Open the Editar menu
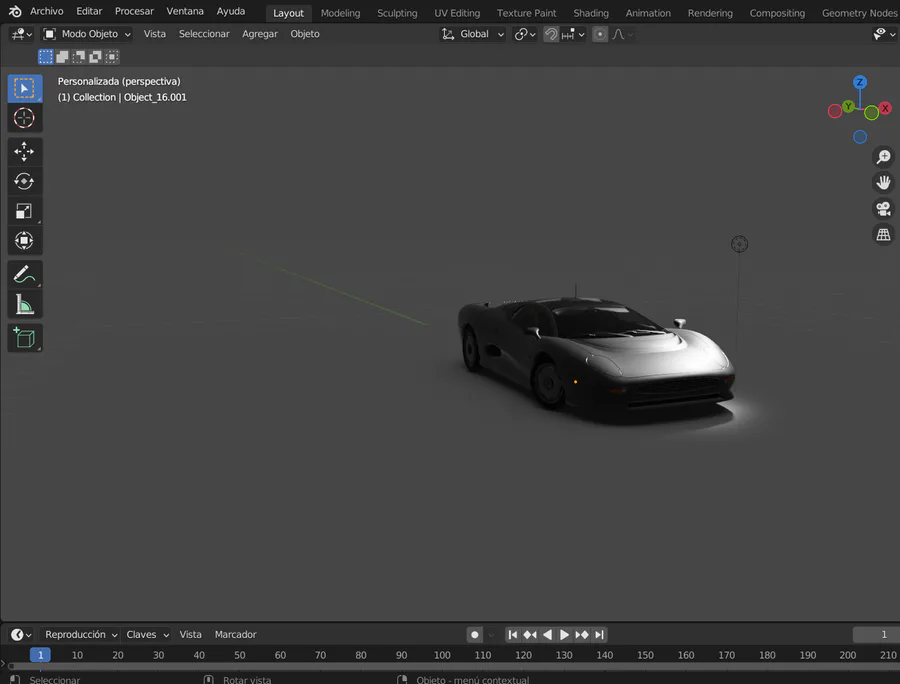Image resolution: width=900 pixels, height=684 pixels. coord(89,11)
